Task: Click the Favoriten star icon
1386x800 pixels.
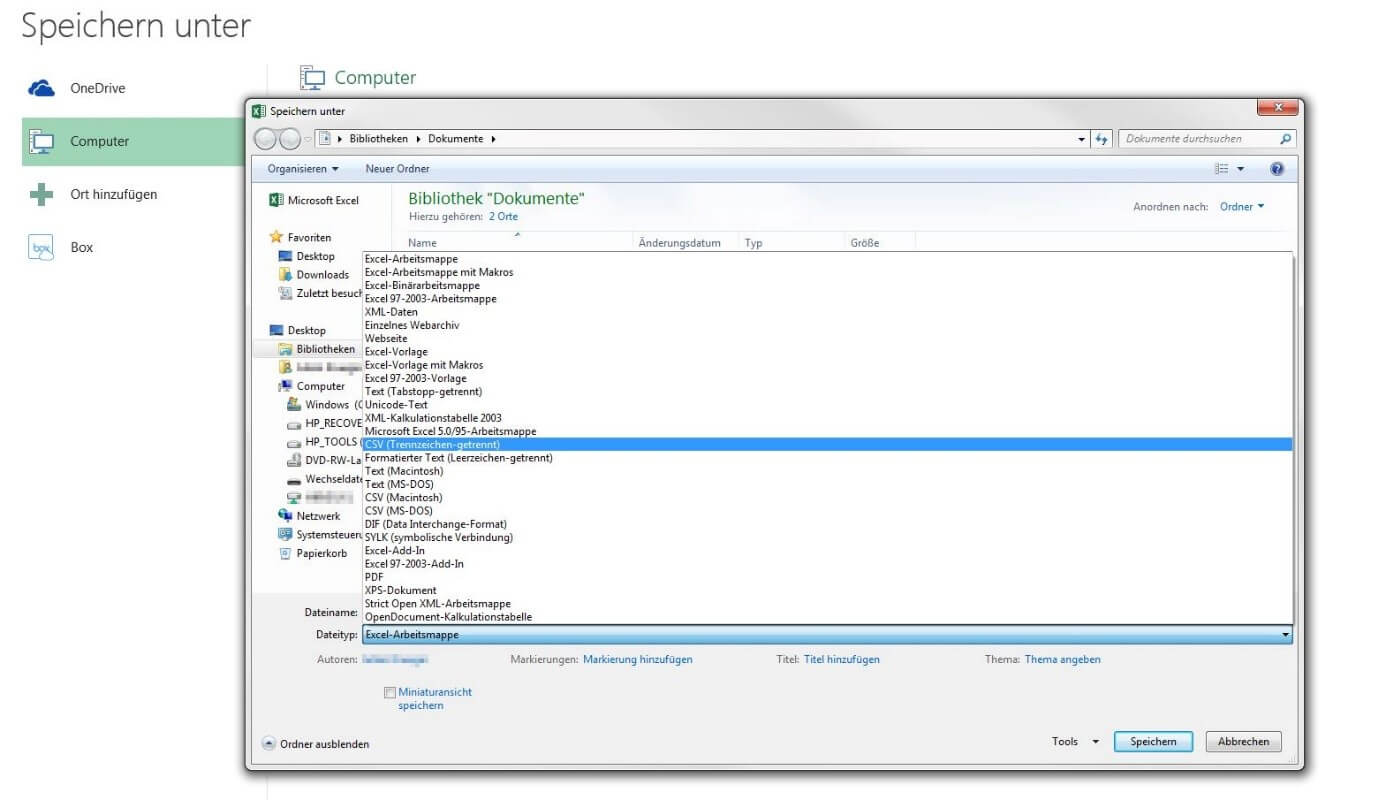Action: (276, 237)
